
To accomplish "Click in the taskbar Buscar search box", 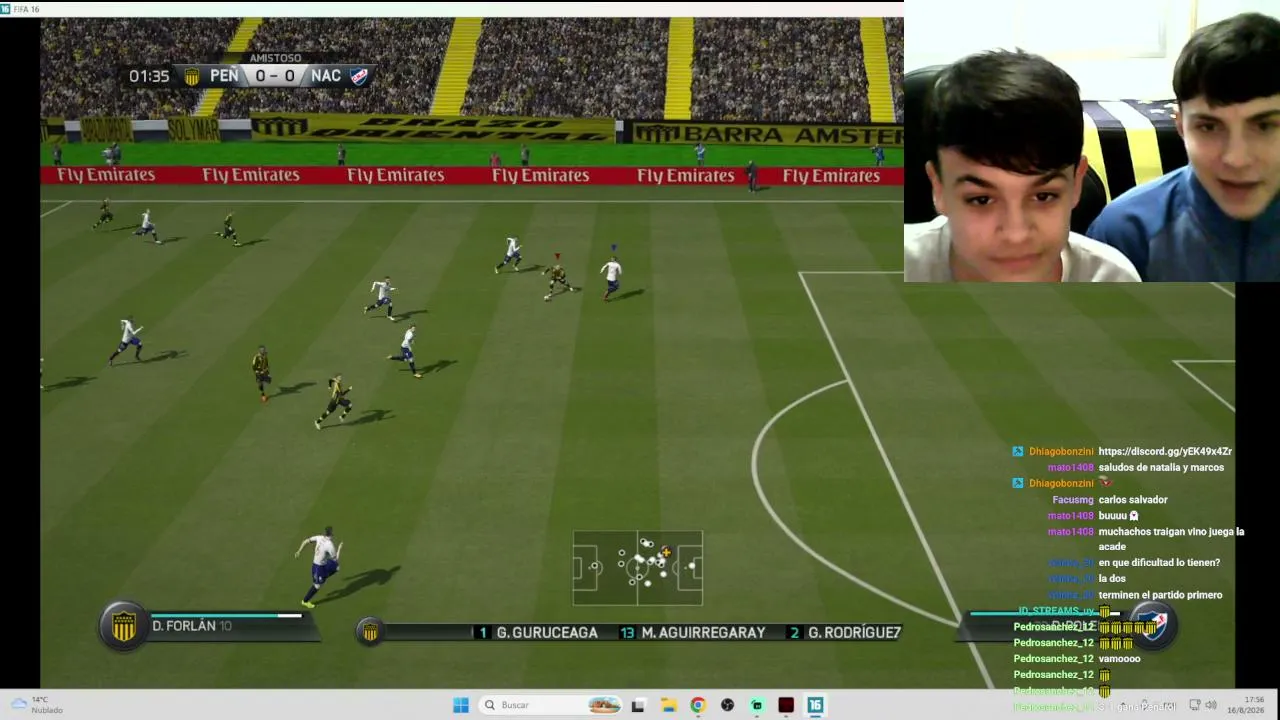I will pyautogui.click(x=550, y=705).
